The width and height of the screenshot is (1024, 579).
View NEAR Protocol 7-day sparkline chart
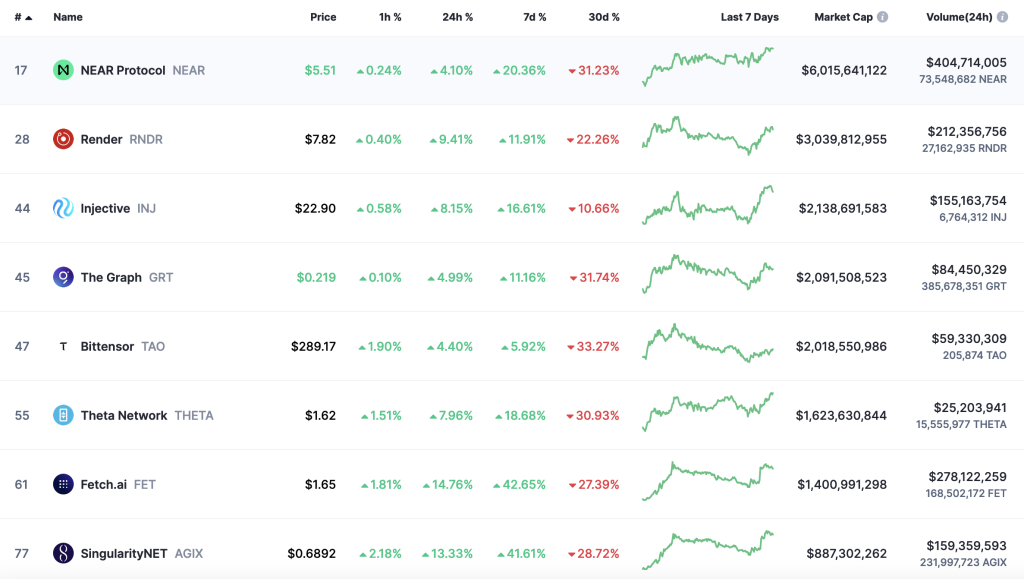click(708, 67)
